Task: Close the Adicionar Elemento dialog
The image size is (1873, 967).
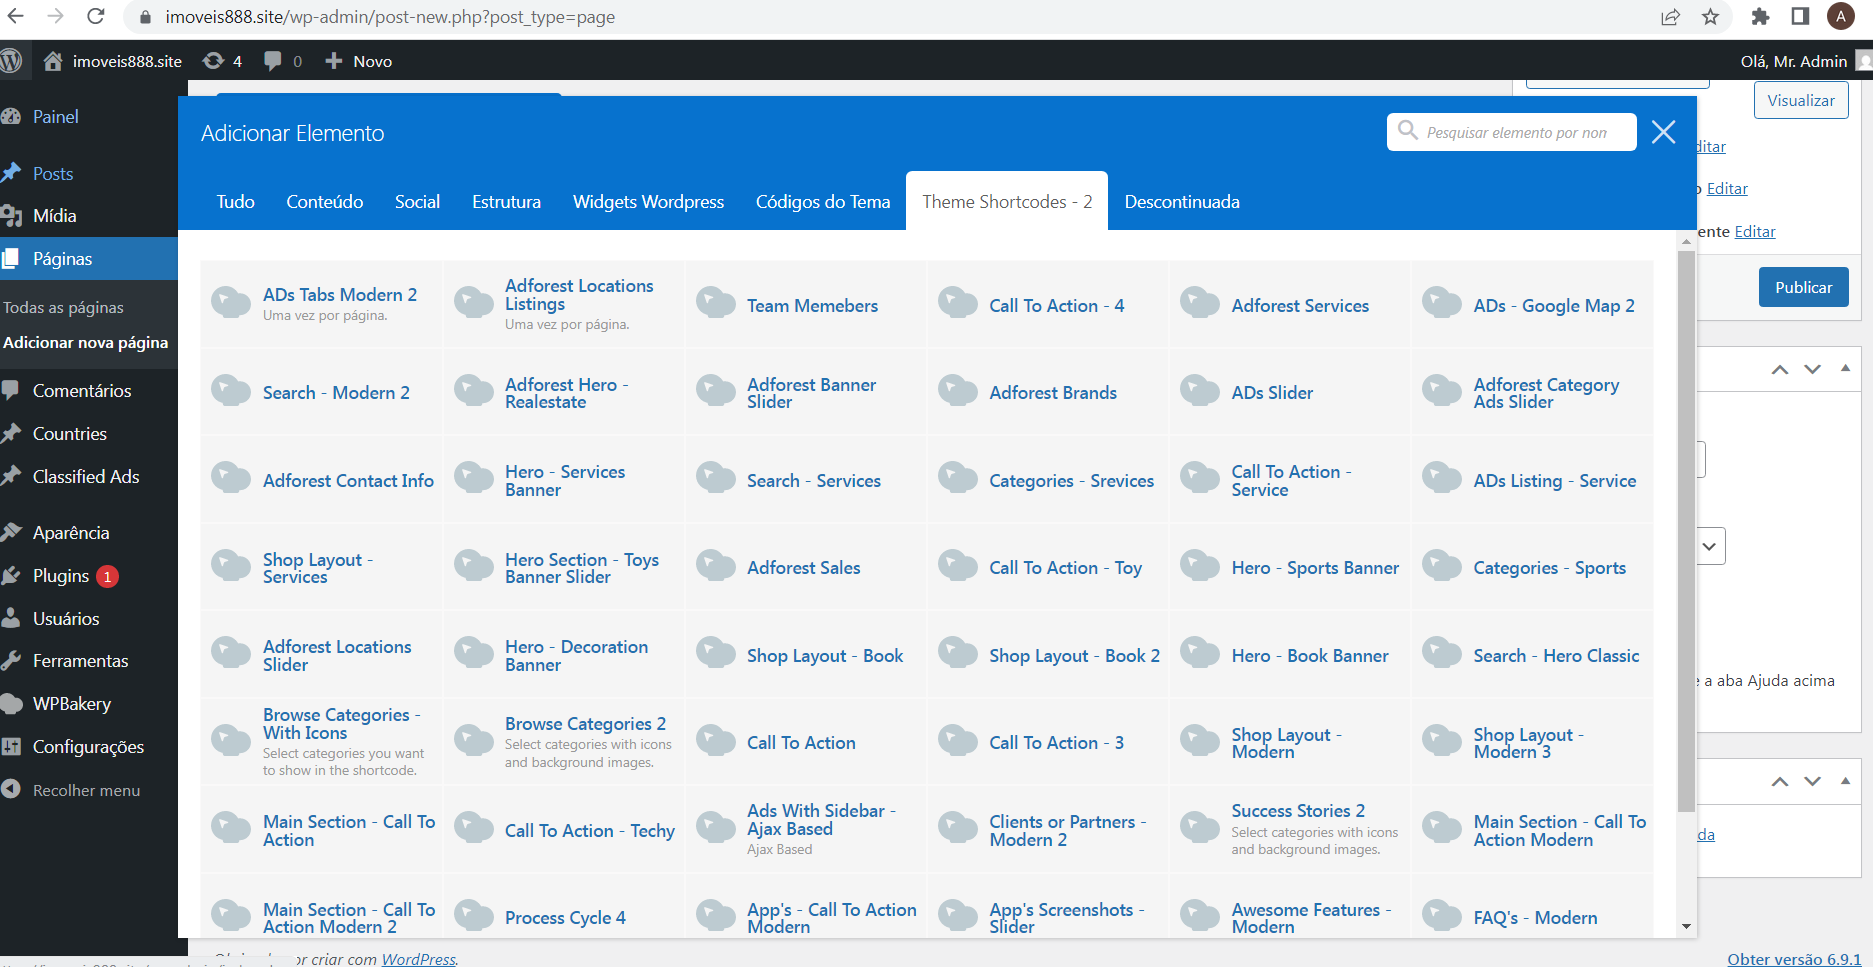Action: click(x=1663, y=132)
